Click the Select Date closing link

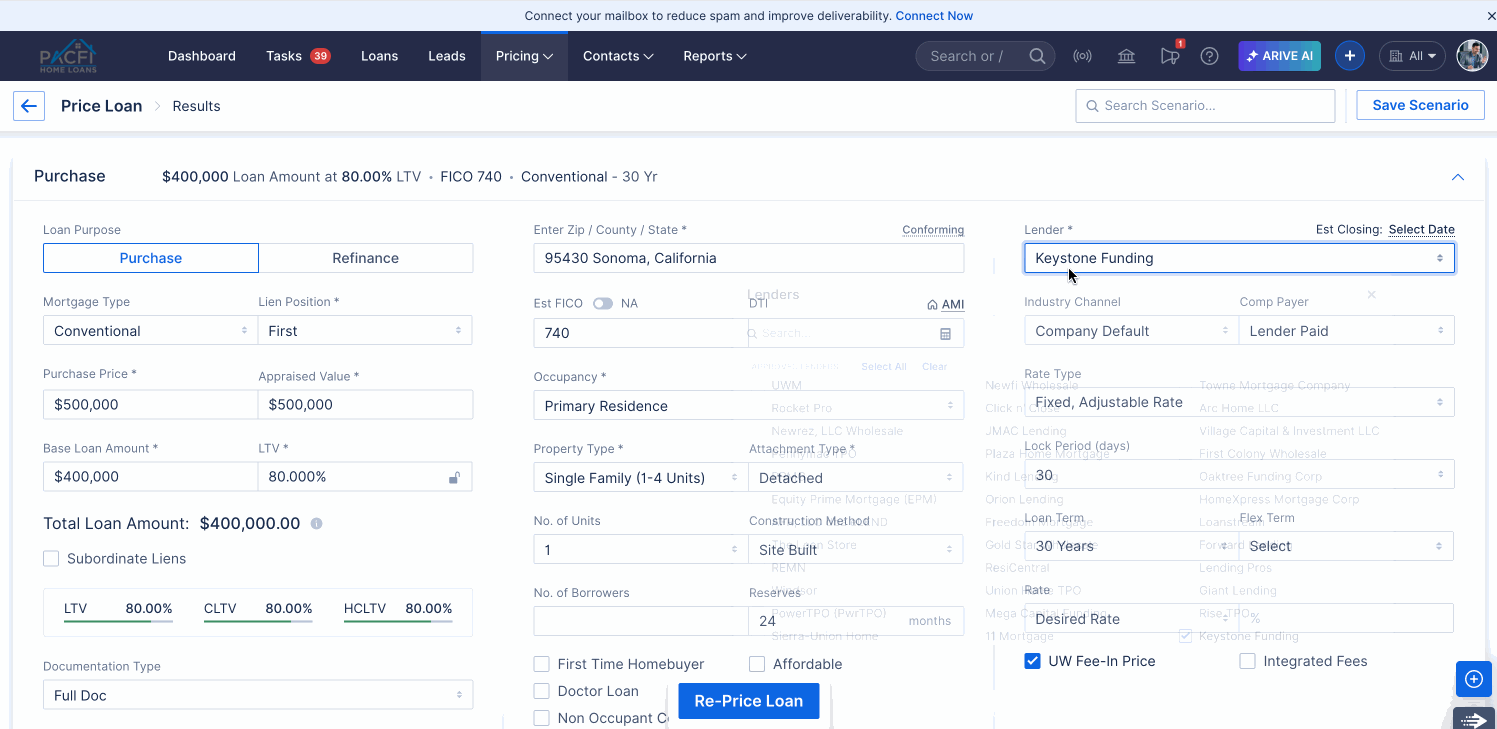tap(1421, 229)
